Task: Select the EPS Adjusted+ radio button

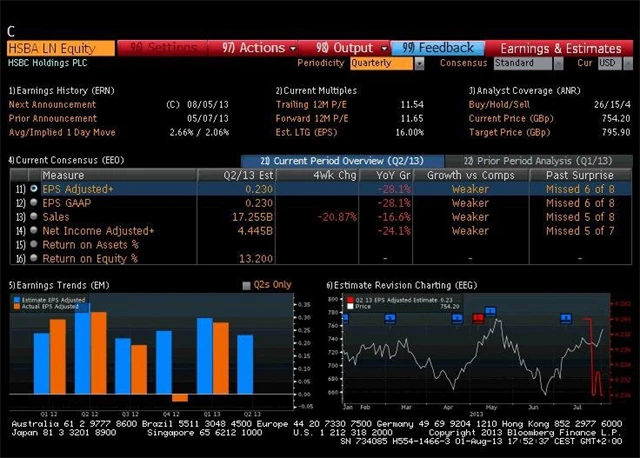Action: coord(34,189)
